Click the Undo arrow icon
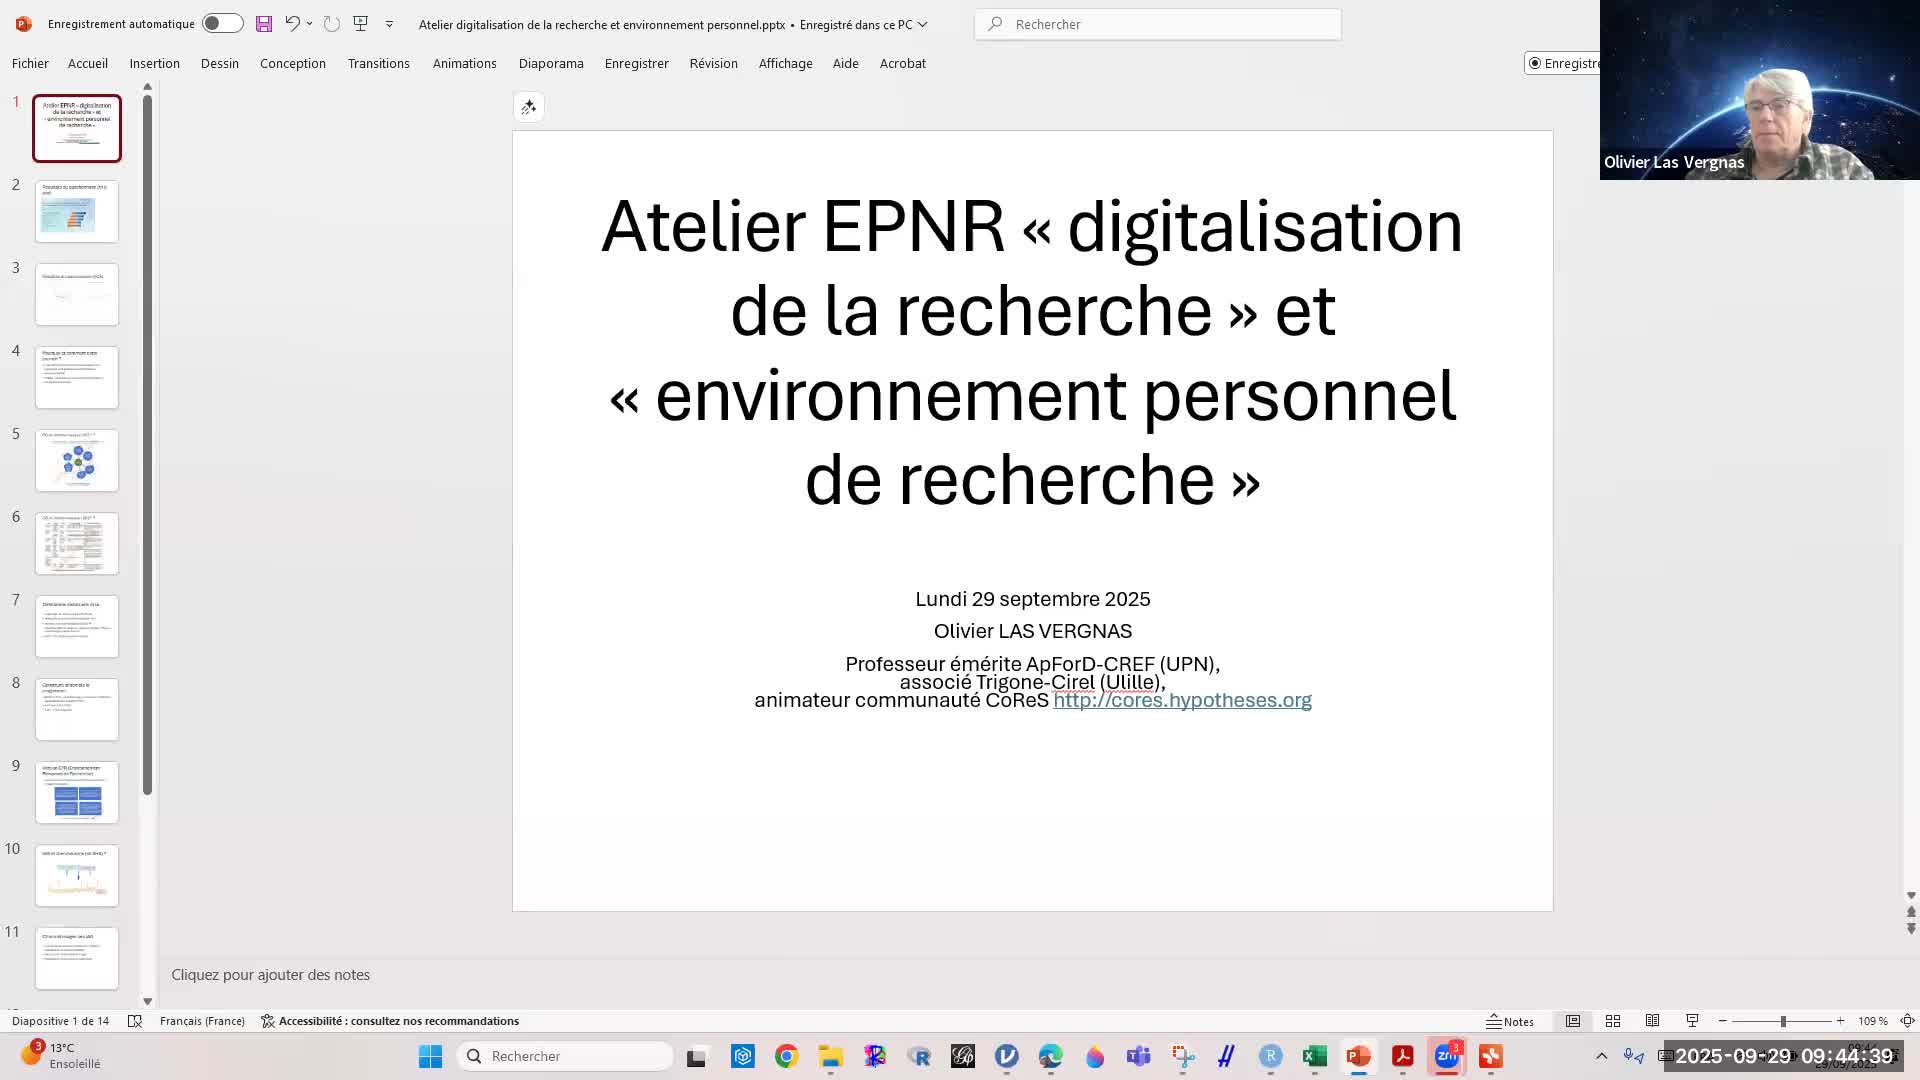Screen dimensions: 1920x1080 (x=292, y=23)
